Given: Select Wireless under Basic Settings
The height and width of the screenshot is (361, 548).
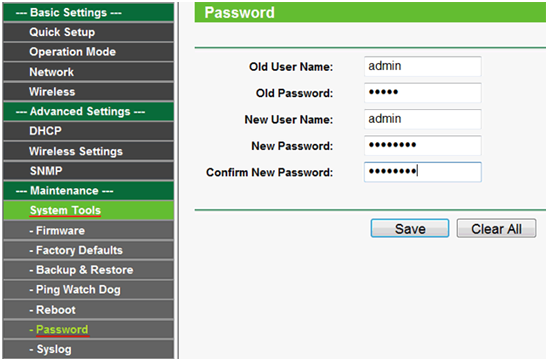Looking at the screenshot, I should tap(88, 92).
